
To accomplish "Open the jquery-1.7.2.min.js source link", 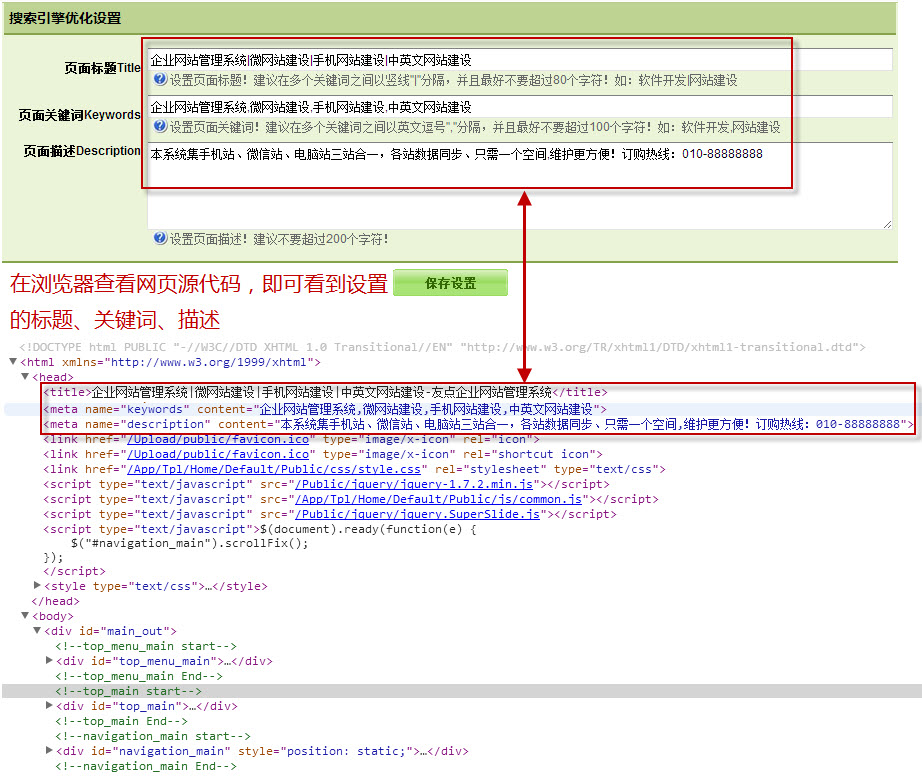I will pos(414,484).
